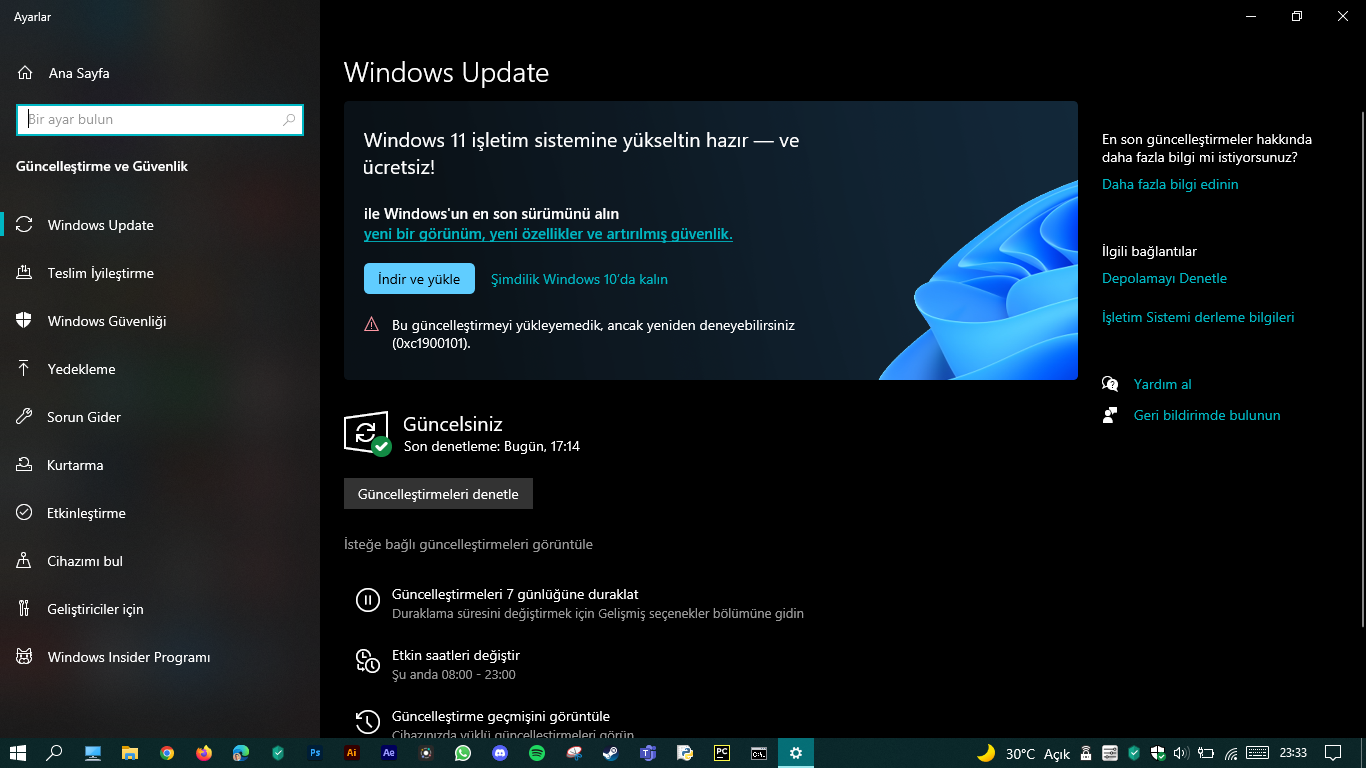Click the Yardım al chat bubble icon
The width and height of the screenshot is (1366, 768).
[x=1110, y=384]
